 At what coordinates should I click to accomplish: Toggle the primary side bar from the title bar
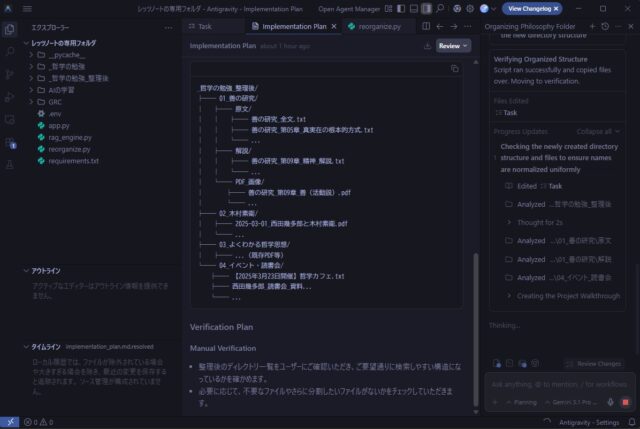coord(401,9)
